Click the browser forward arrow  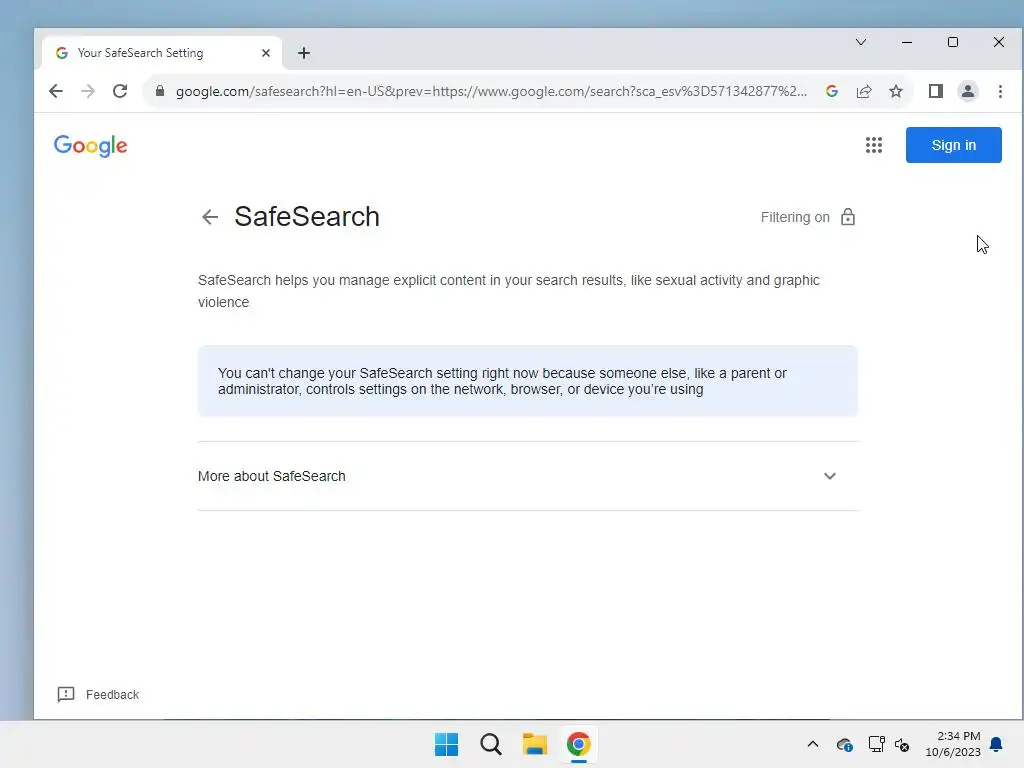pyautogui.click(x=88, y=91)
